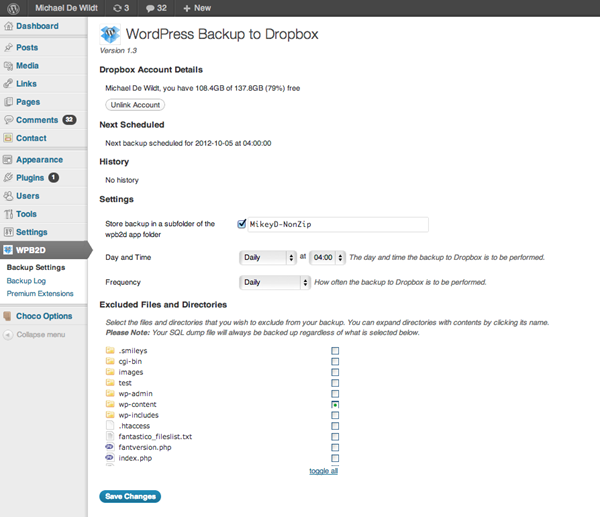
Task: Click the Appearance icon in sidebar
Action: [x=8, y=160]
